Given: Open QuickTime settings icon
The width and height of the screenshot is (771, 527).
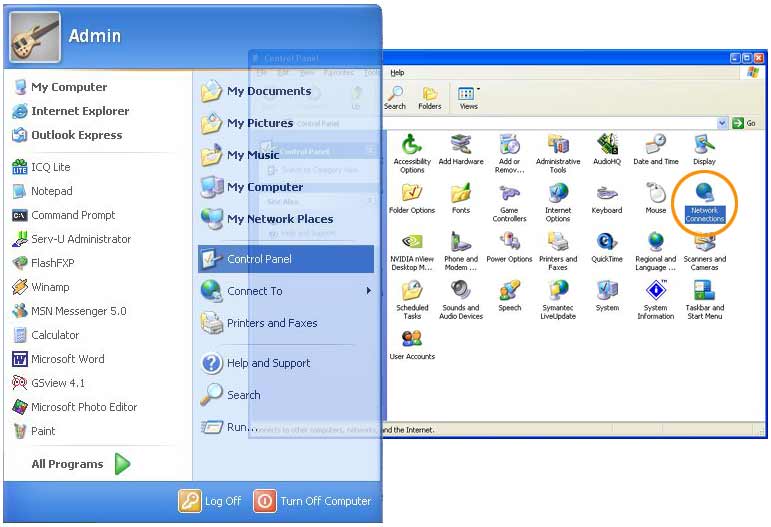Looking at the screenshot, I should click(x=607, y=247).
